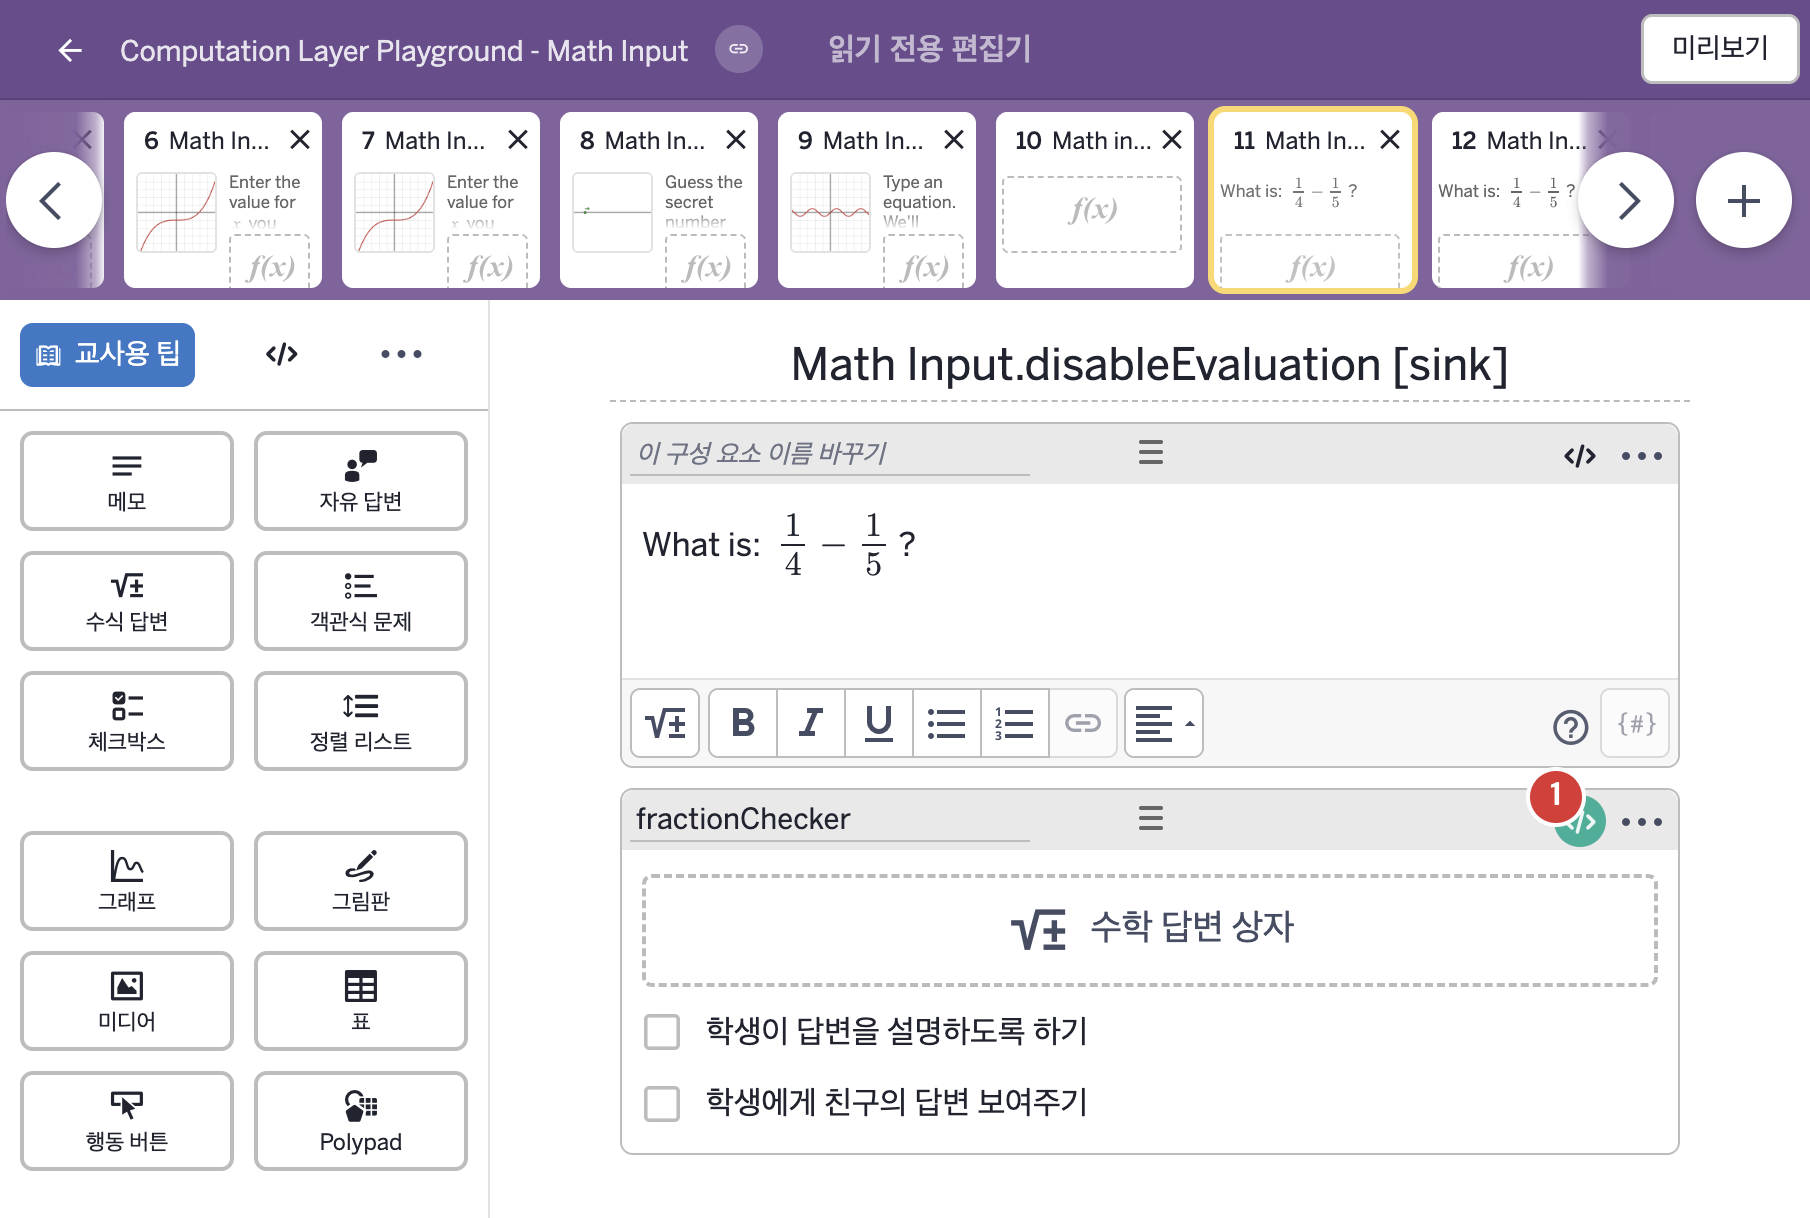Add a 객관식 문제 multiple choice component
Screen dimensions: 1810x1218
361,601
